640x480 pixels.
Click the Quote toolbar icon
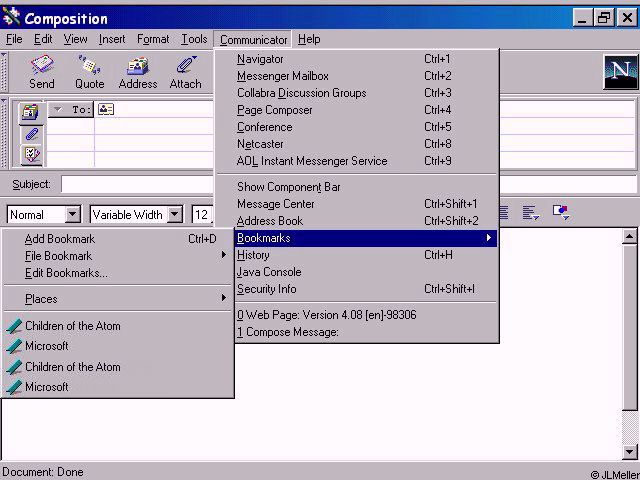pyautogui.click(x=89, y=72)
